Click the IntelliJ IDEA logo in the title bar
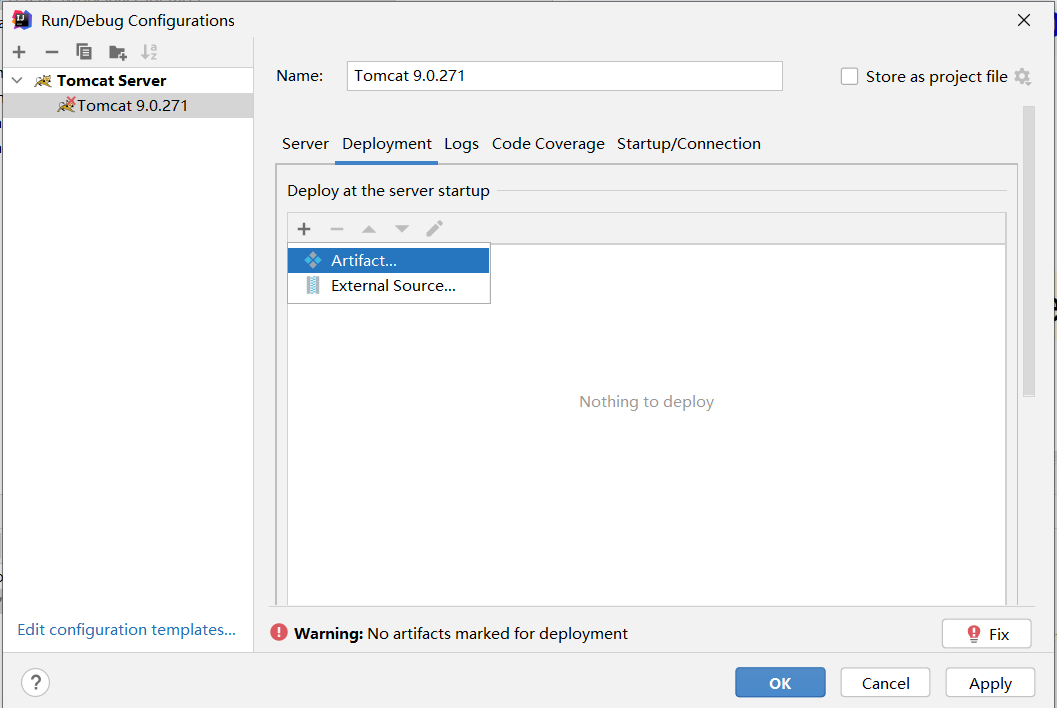1057x708 pixels. [22, 20]
